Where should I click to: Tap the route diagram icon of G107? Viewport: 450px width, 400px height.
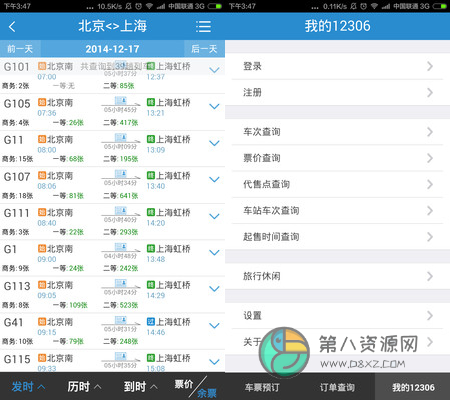121,174
